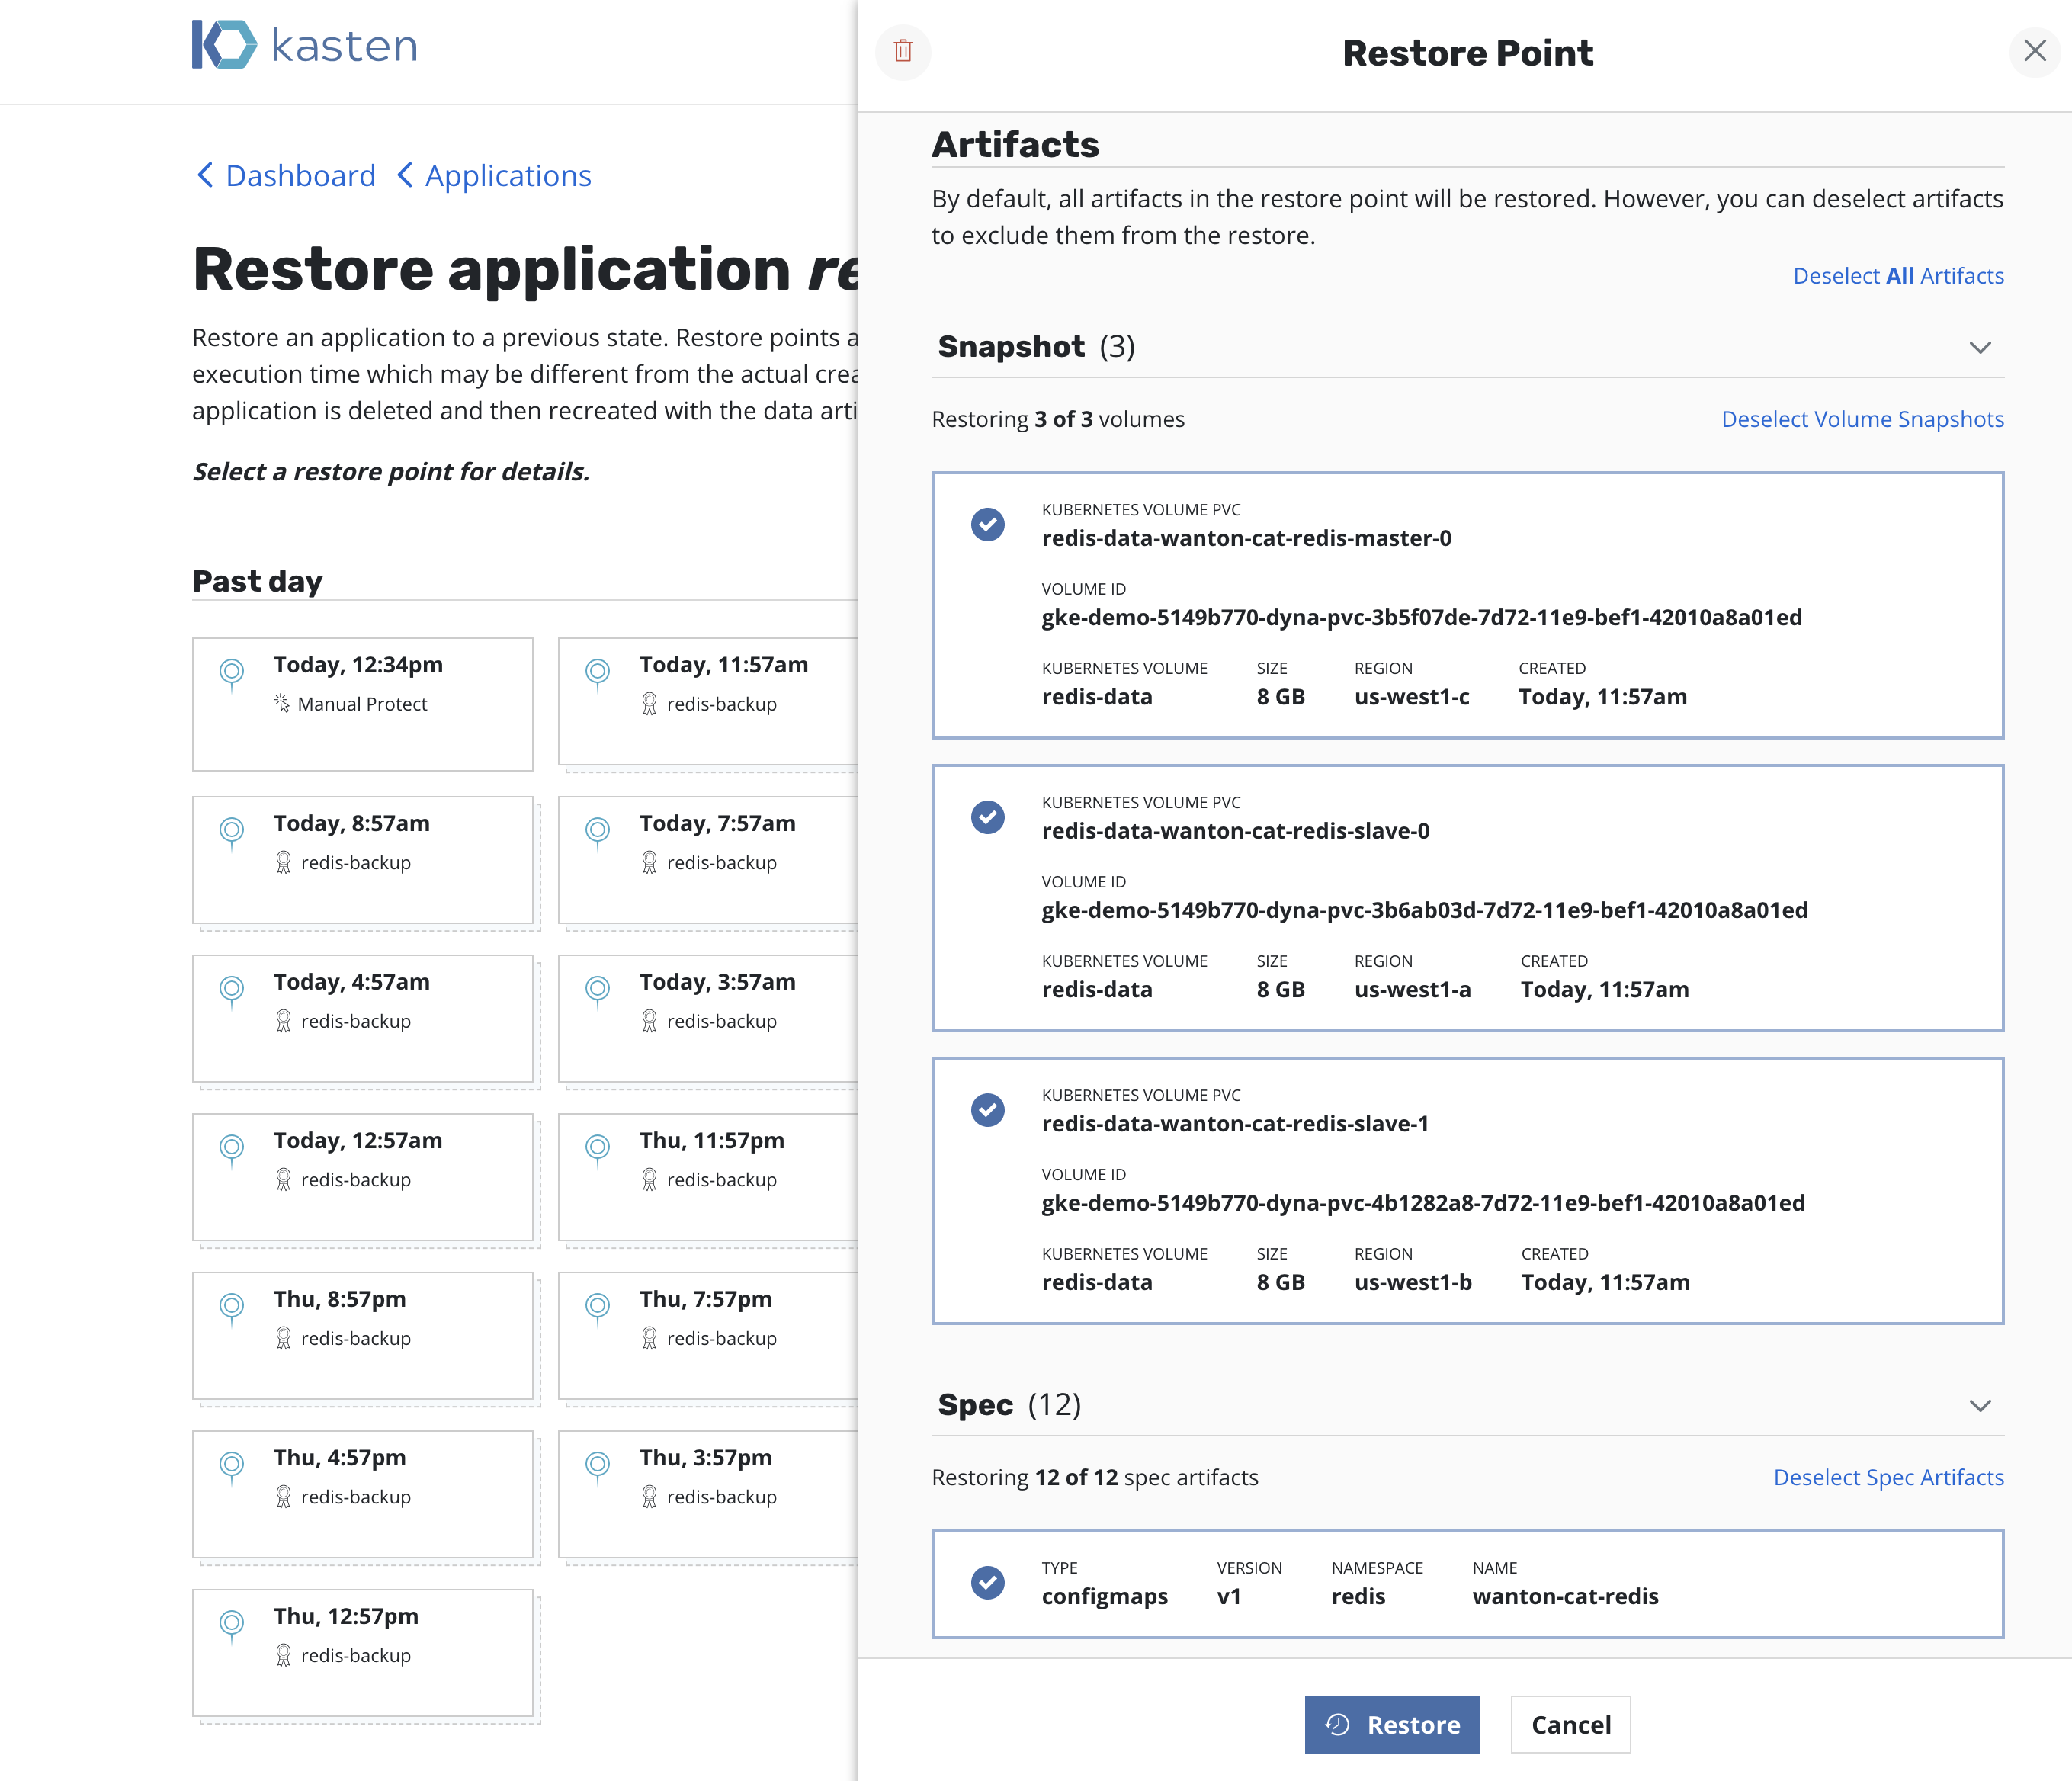The image size is (2072, 1781).
Task: Click the Dashboard back chevron icon
Action: click(205, 176)
